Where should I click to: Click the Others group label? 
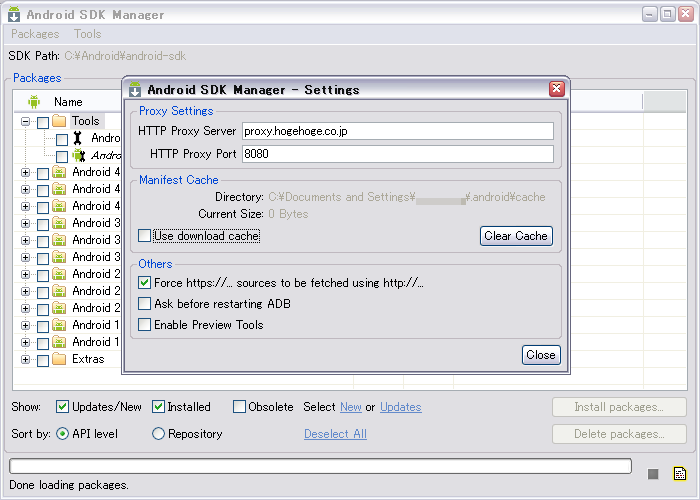155,264
